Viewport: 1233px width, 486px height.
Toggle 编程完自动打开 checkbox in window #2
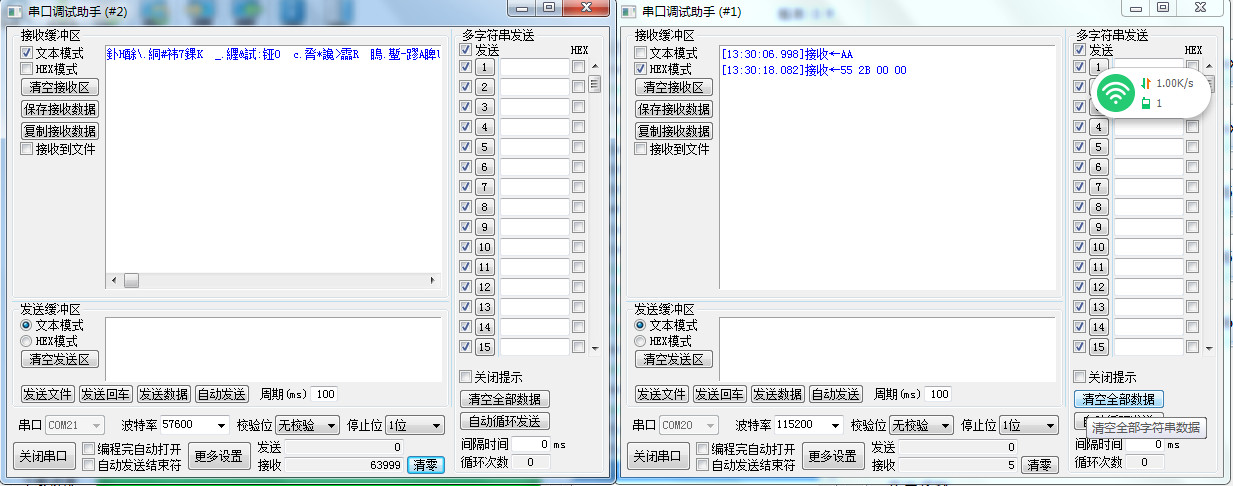point(89,449)
